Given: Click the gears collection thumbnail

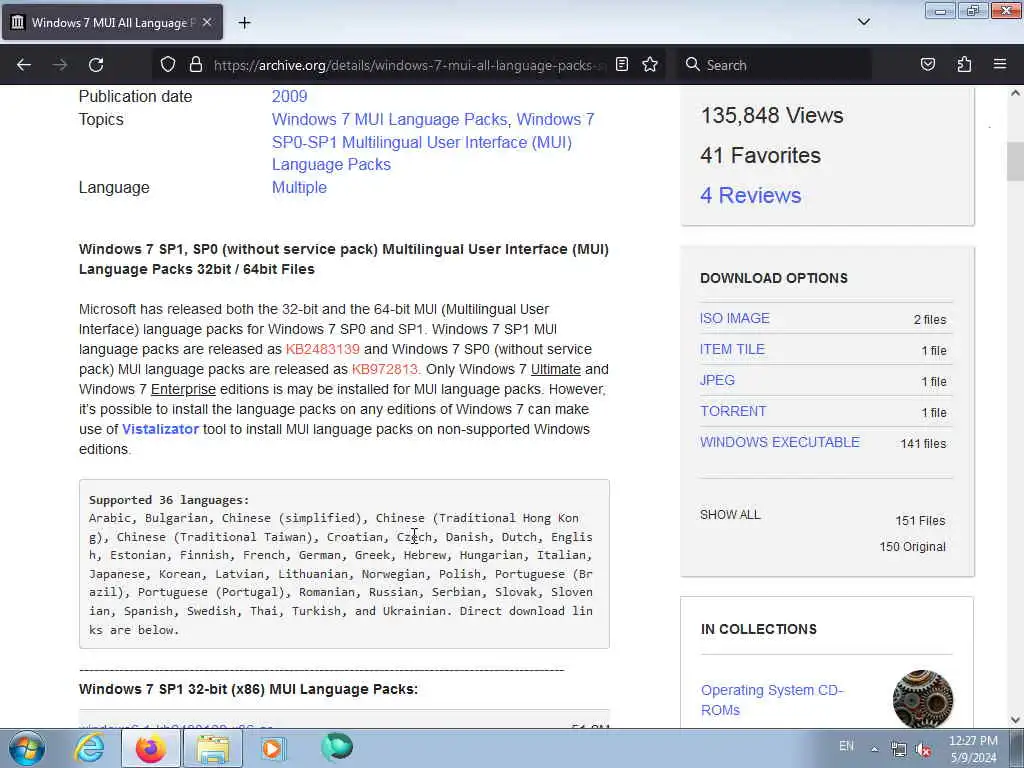Looking at the screenshot, I should click(923, 699).
